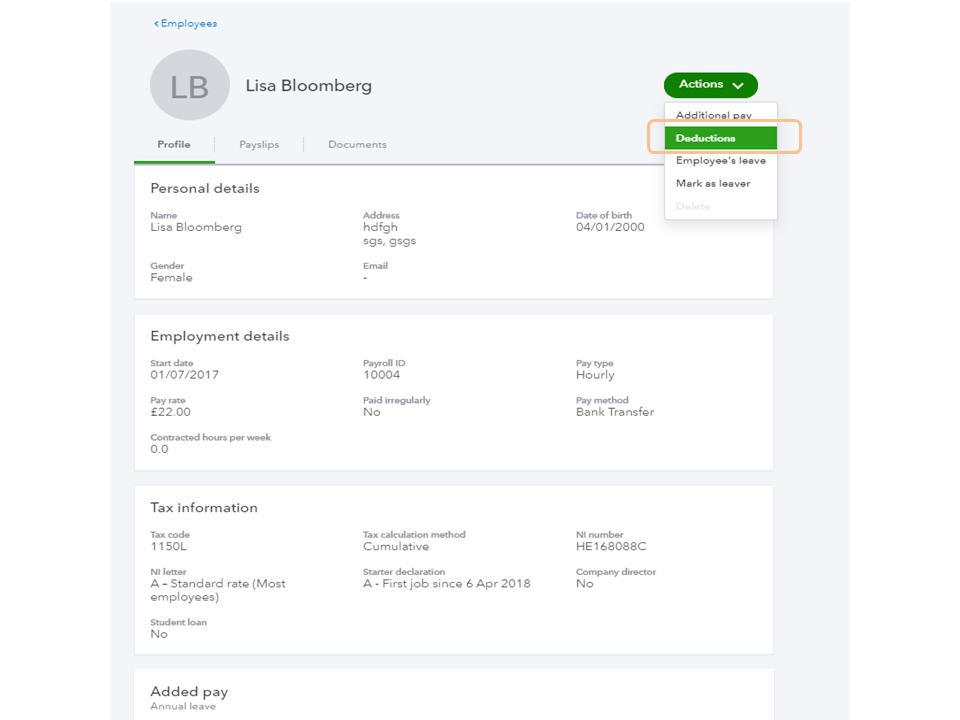Open the green Actions dropdown
The width and height of the screenshot is (960, 720).
710,85
